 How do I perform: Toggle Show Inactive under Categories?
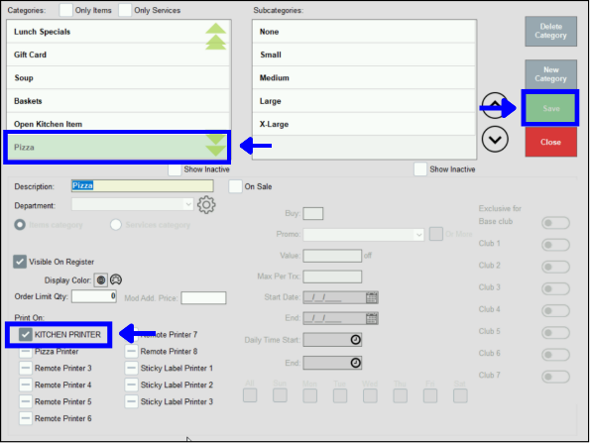pos(175,169)
